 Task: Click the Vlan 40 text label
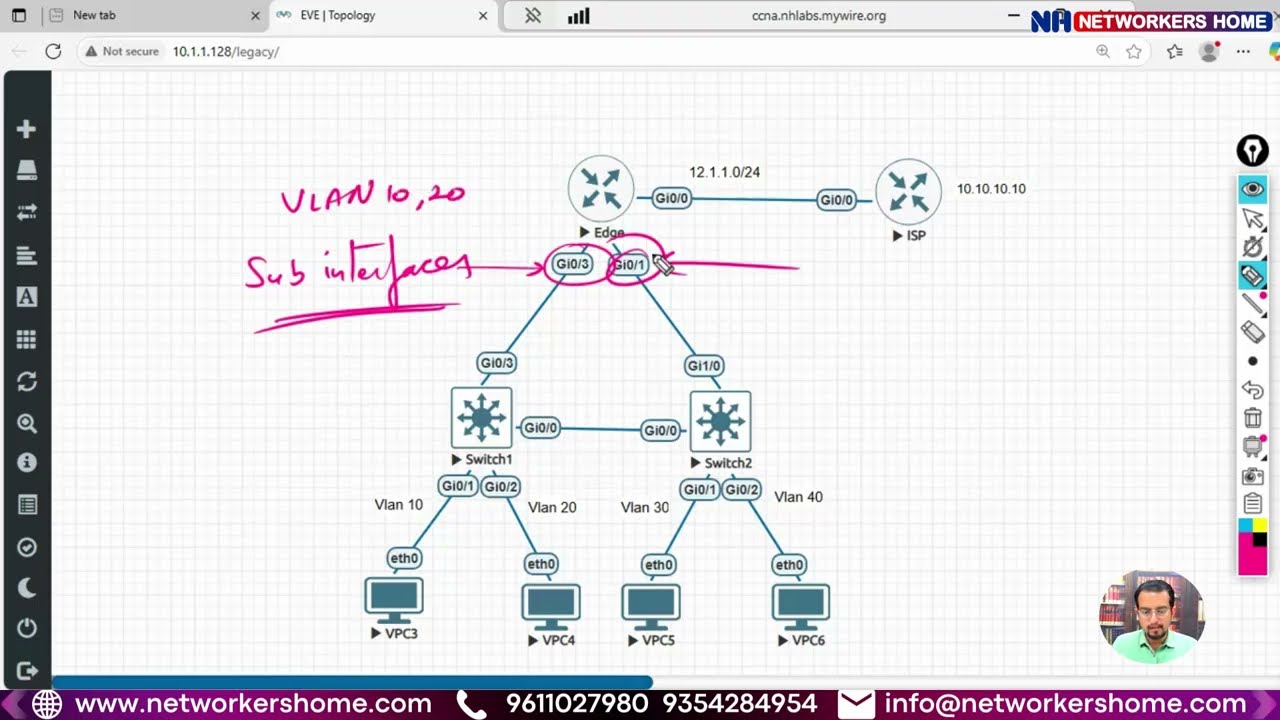click(x=798, y=496)
